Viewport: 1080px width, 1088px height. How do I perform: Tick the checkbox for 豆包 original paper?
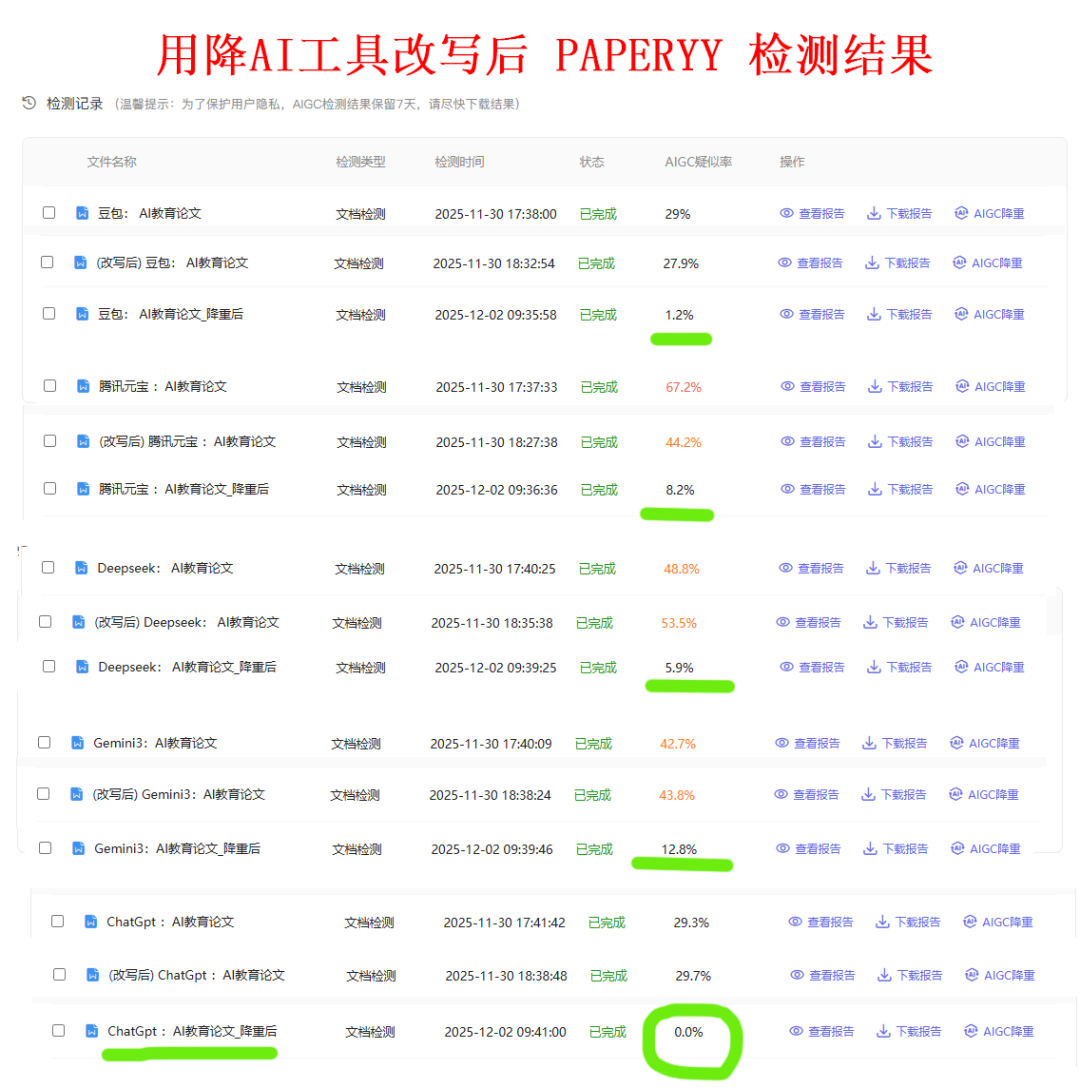coord(49,213)
